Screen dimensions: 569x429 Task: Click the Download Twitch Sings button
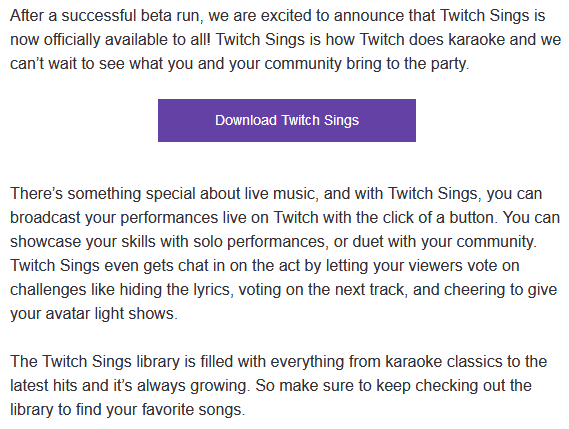click(287, 120)
